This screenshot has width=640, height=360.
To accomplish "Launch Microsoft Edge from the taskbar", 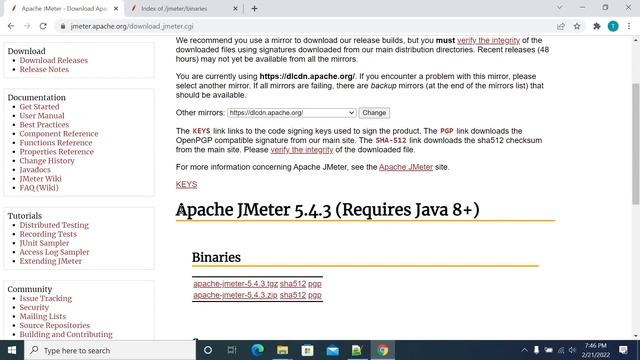I will click(x=258, y=350).
